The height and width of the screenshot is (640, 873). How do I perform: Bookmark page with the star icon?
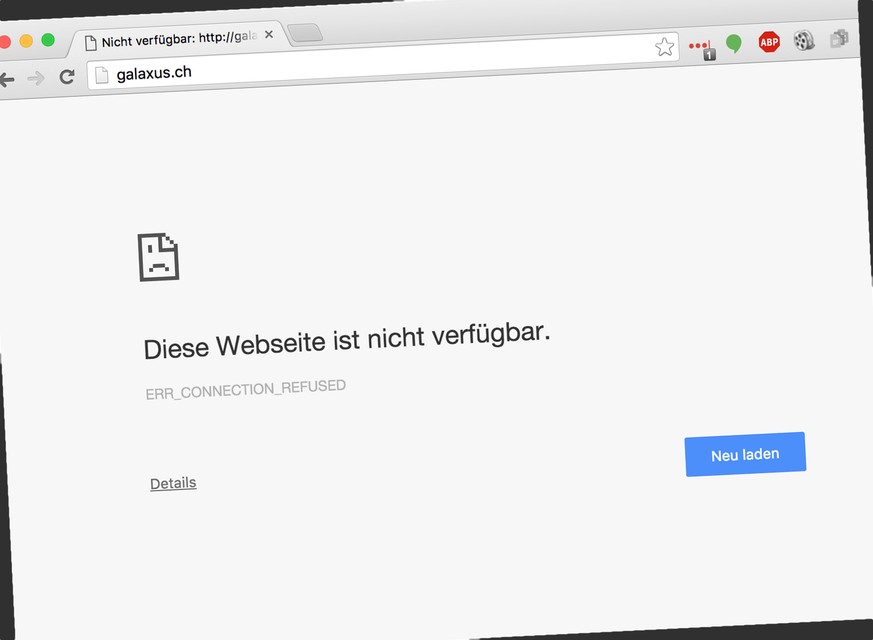[x=664, y=47]
